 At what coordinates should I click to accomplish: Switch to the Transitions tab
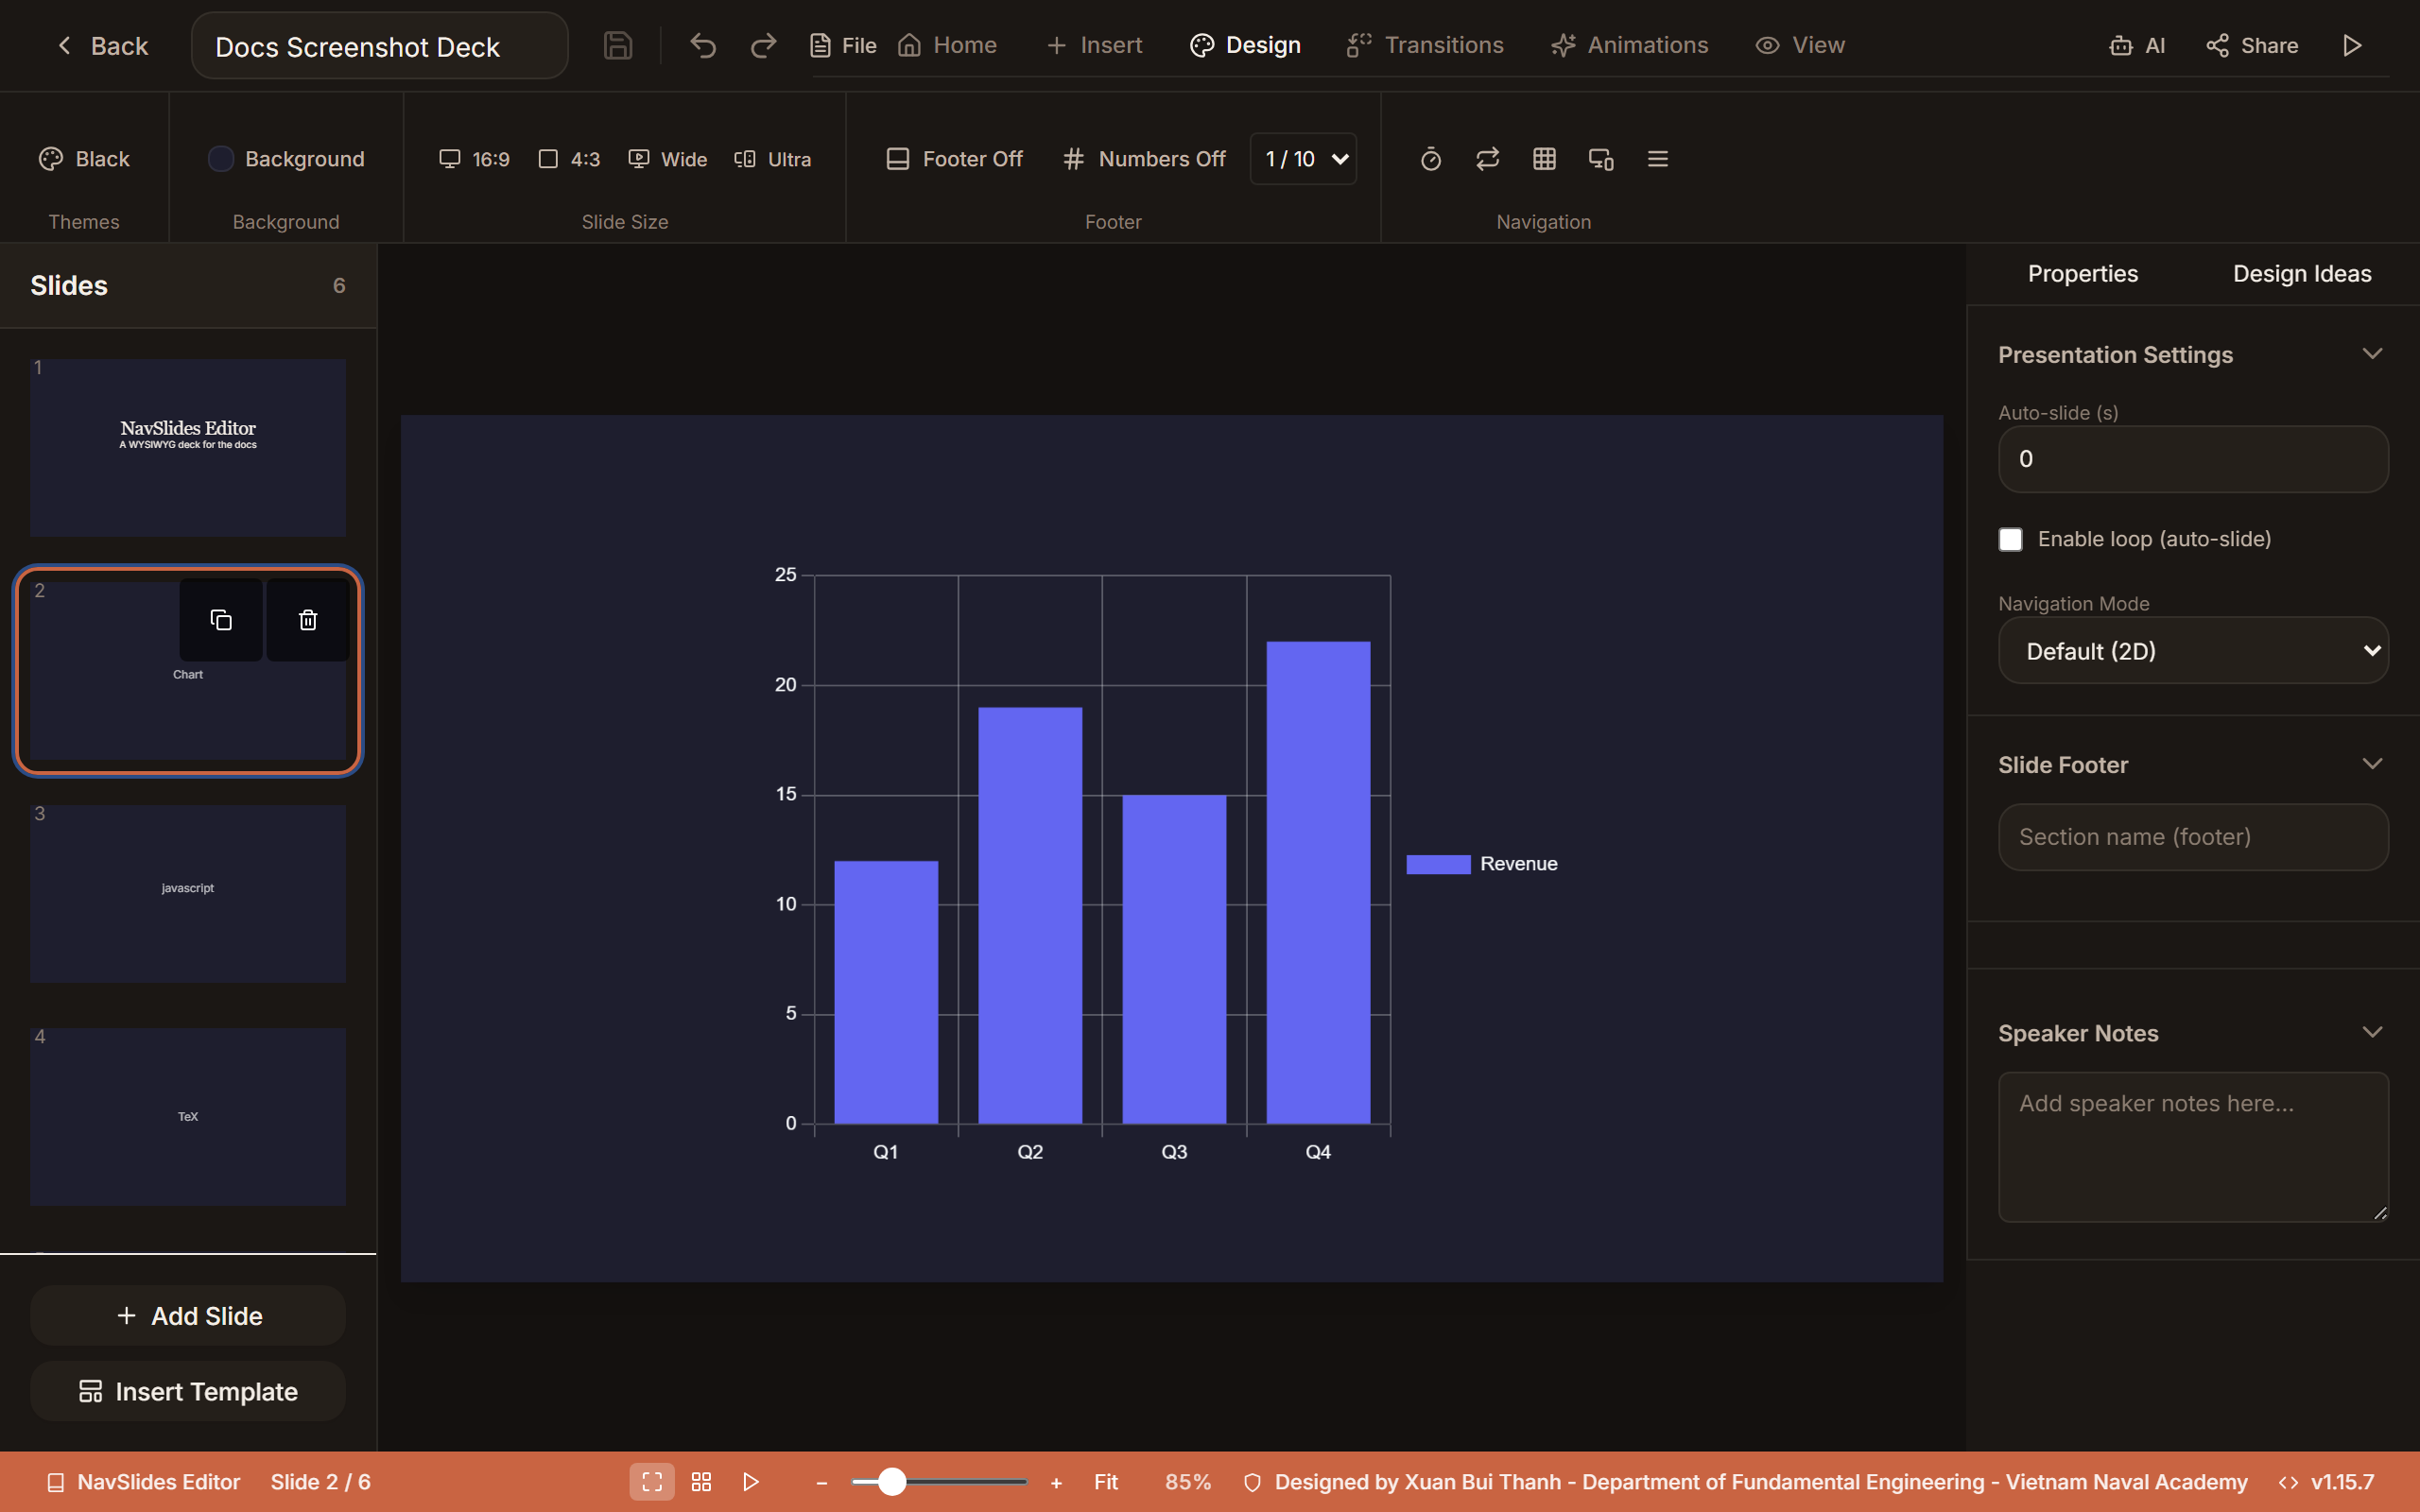click(x=1425, y=46)
